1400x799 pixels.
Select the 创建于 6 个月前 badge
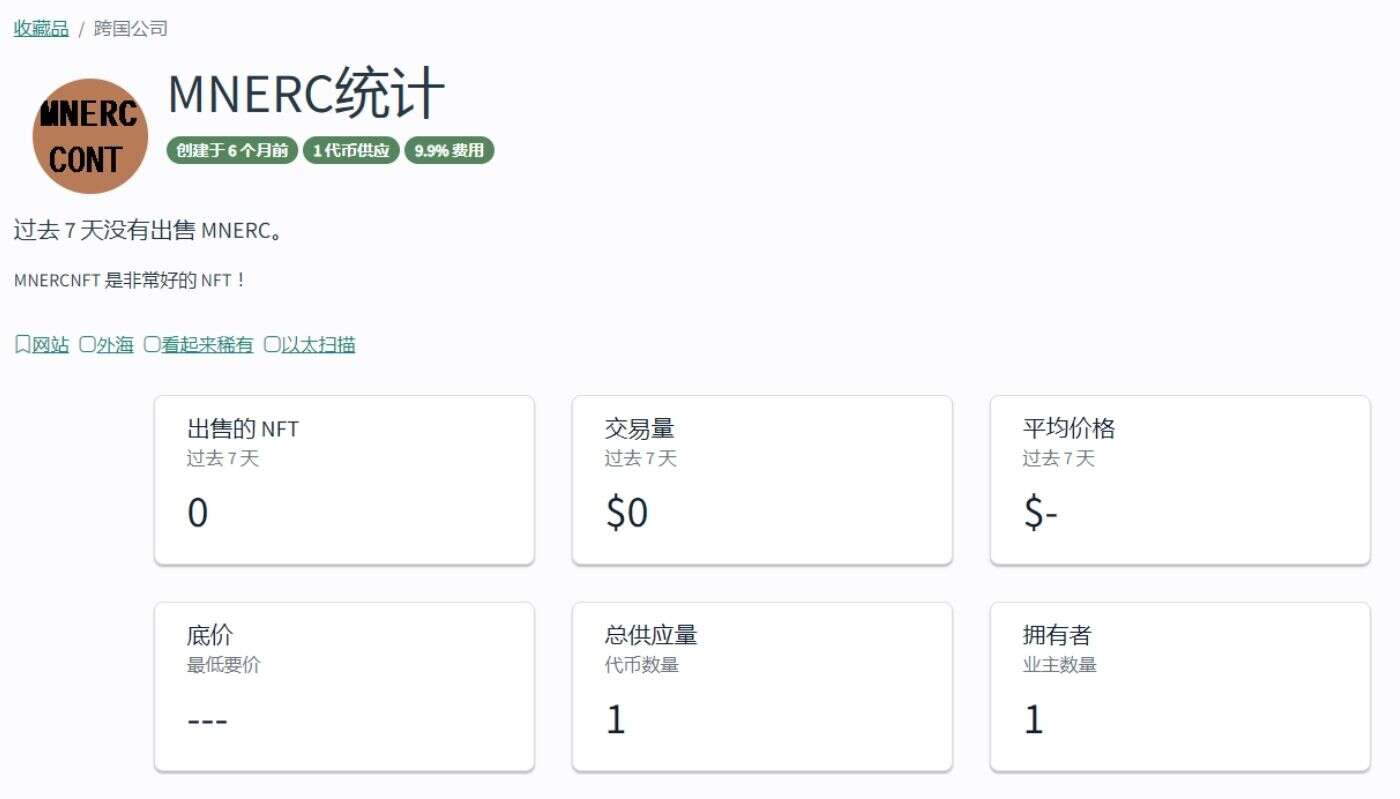tap(231, 151)
